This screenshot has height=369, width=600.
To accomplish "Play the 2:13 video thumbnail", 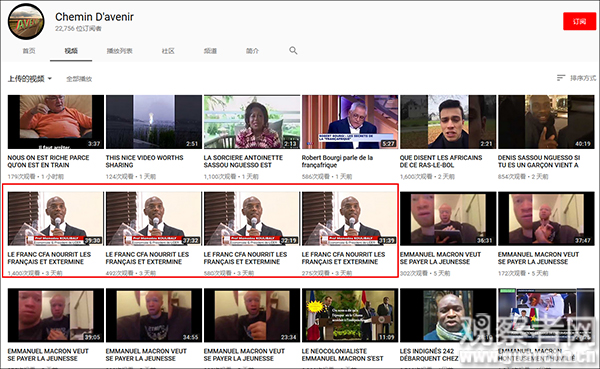I will [x=252, y=122].
